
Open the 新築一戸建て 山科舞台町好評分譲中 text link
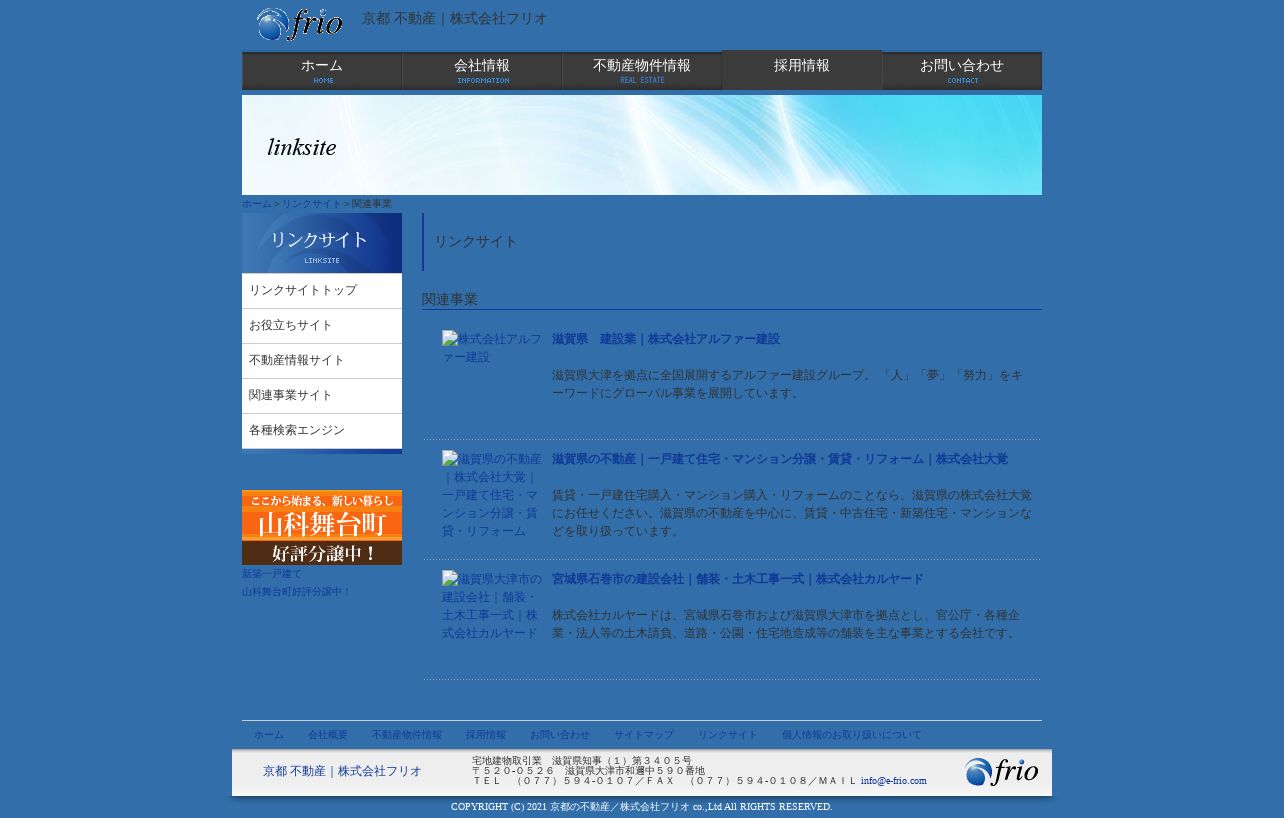click(297, 583)
